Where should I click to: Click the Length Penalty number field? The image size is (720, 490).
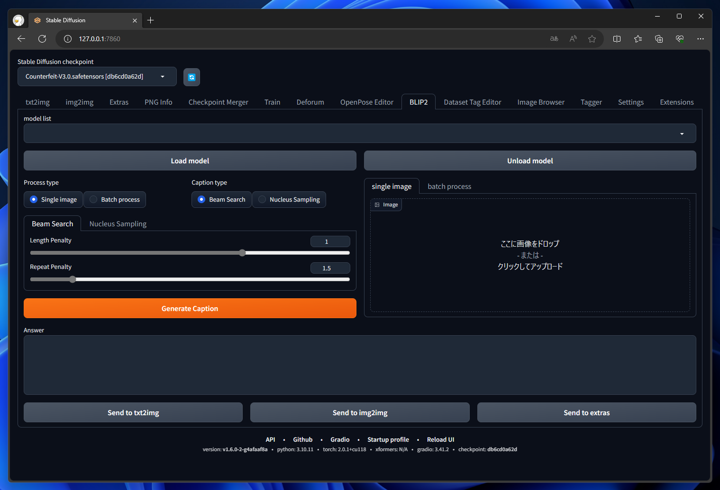point(330,242)
